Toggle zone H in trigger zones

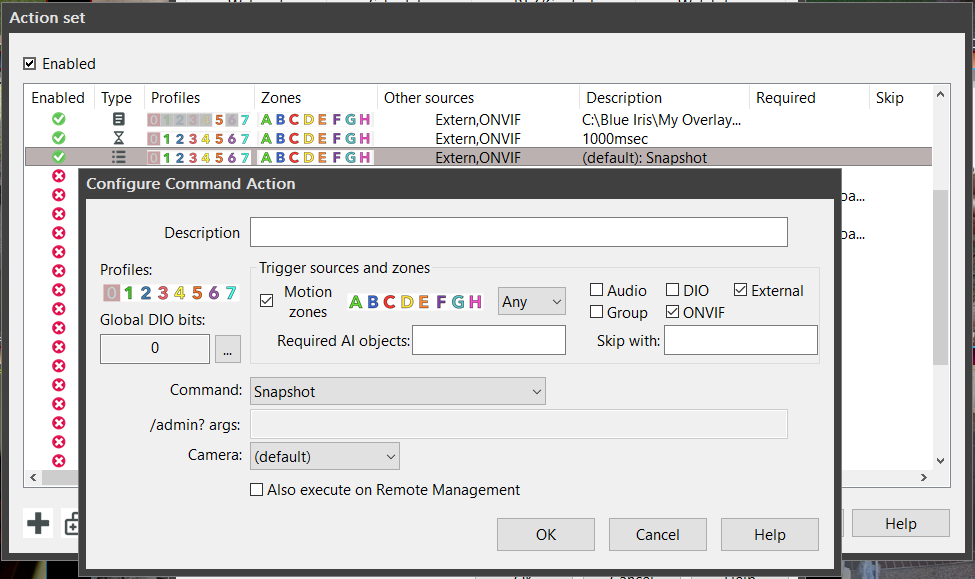[x=475, y=302]
